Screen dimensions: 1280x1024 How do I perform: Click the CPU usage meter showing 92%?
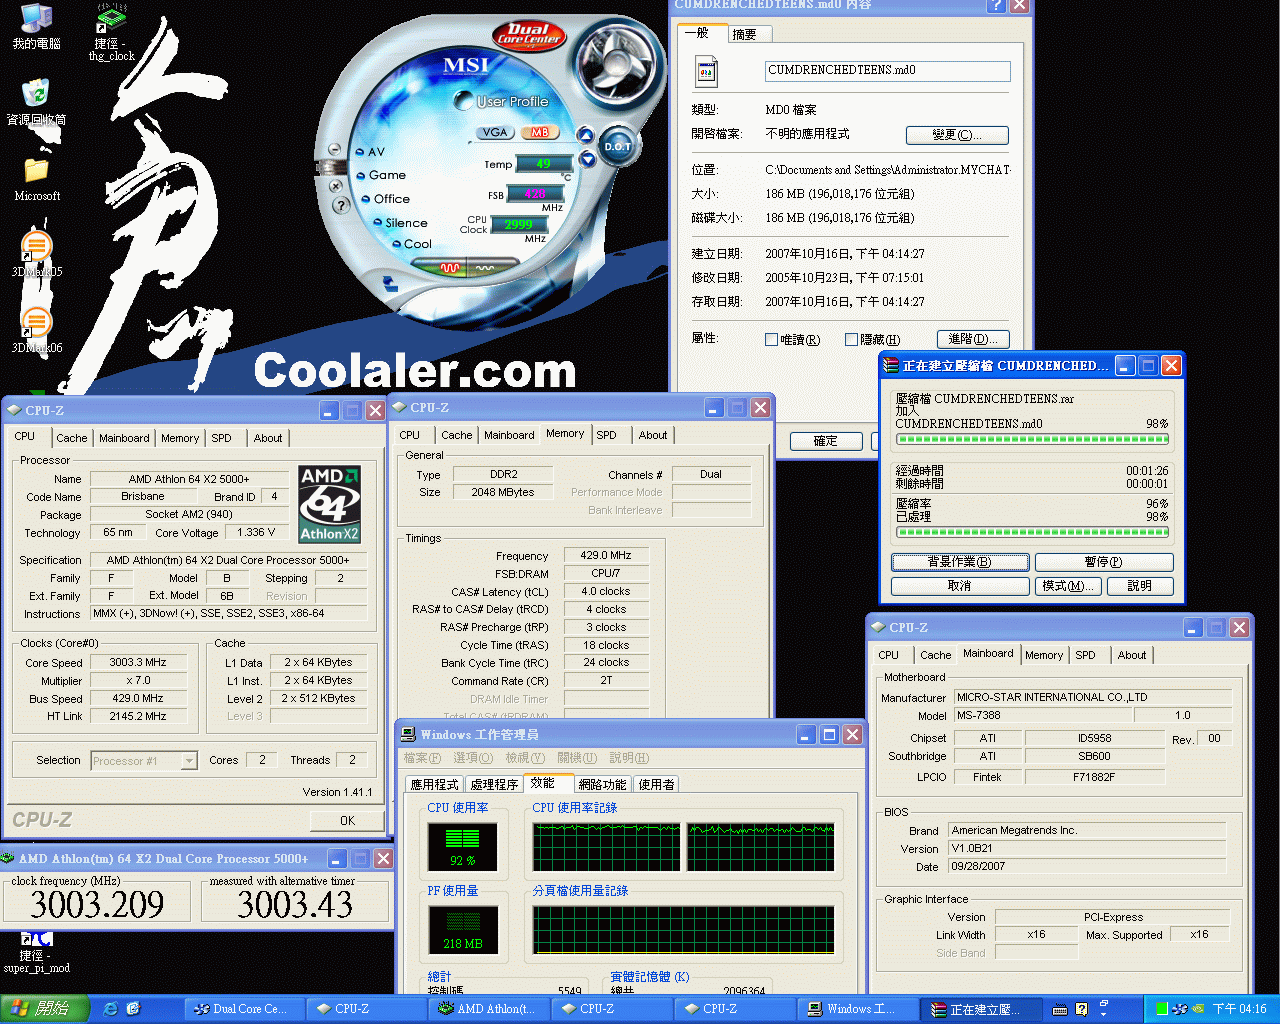(462, 846)
